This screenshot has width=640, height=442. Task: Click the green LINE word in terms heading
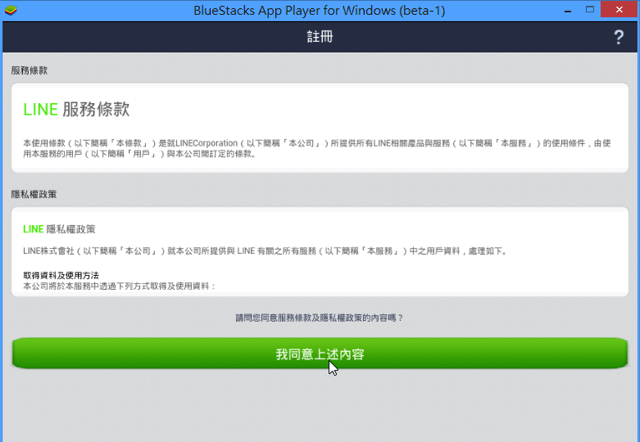(x=40, y=109)
